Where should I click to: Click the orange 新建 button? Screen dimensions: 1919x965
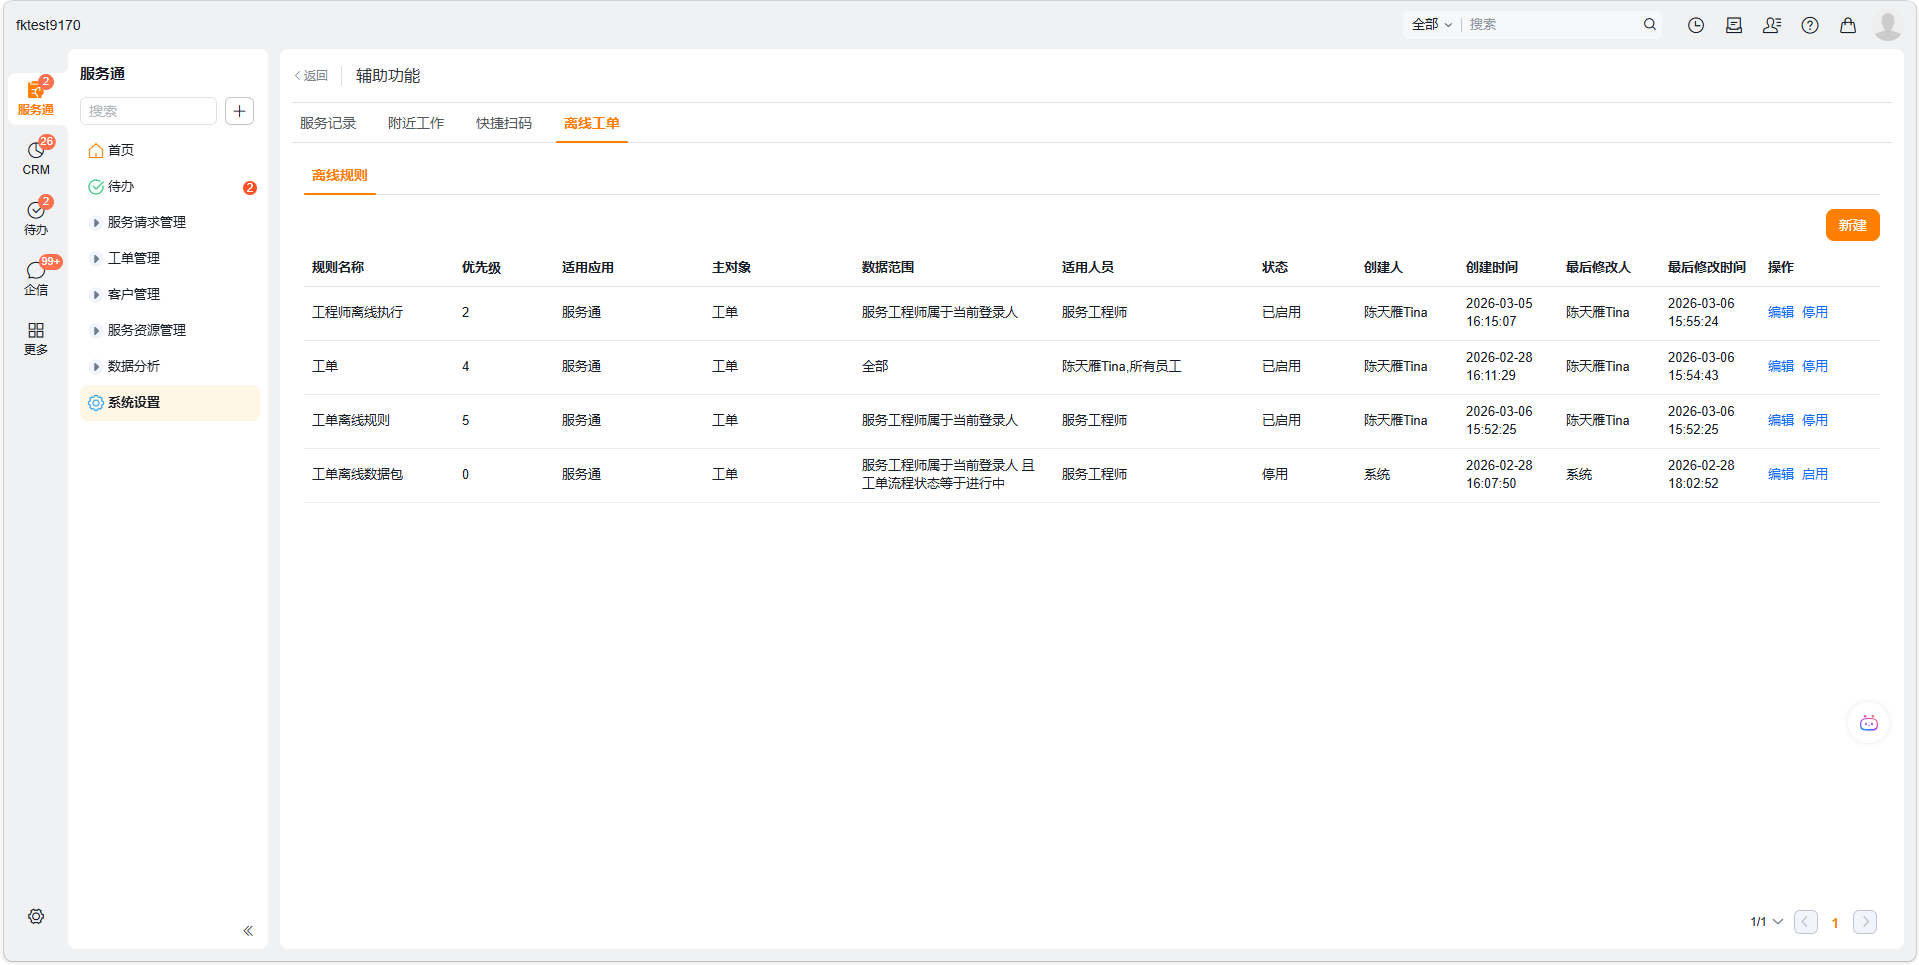(x=1852, y=225)
